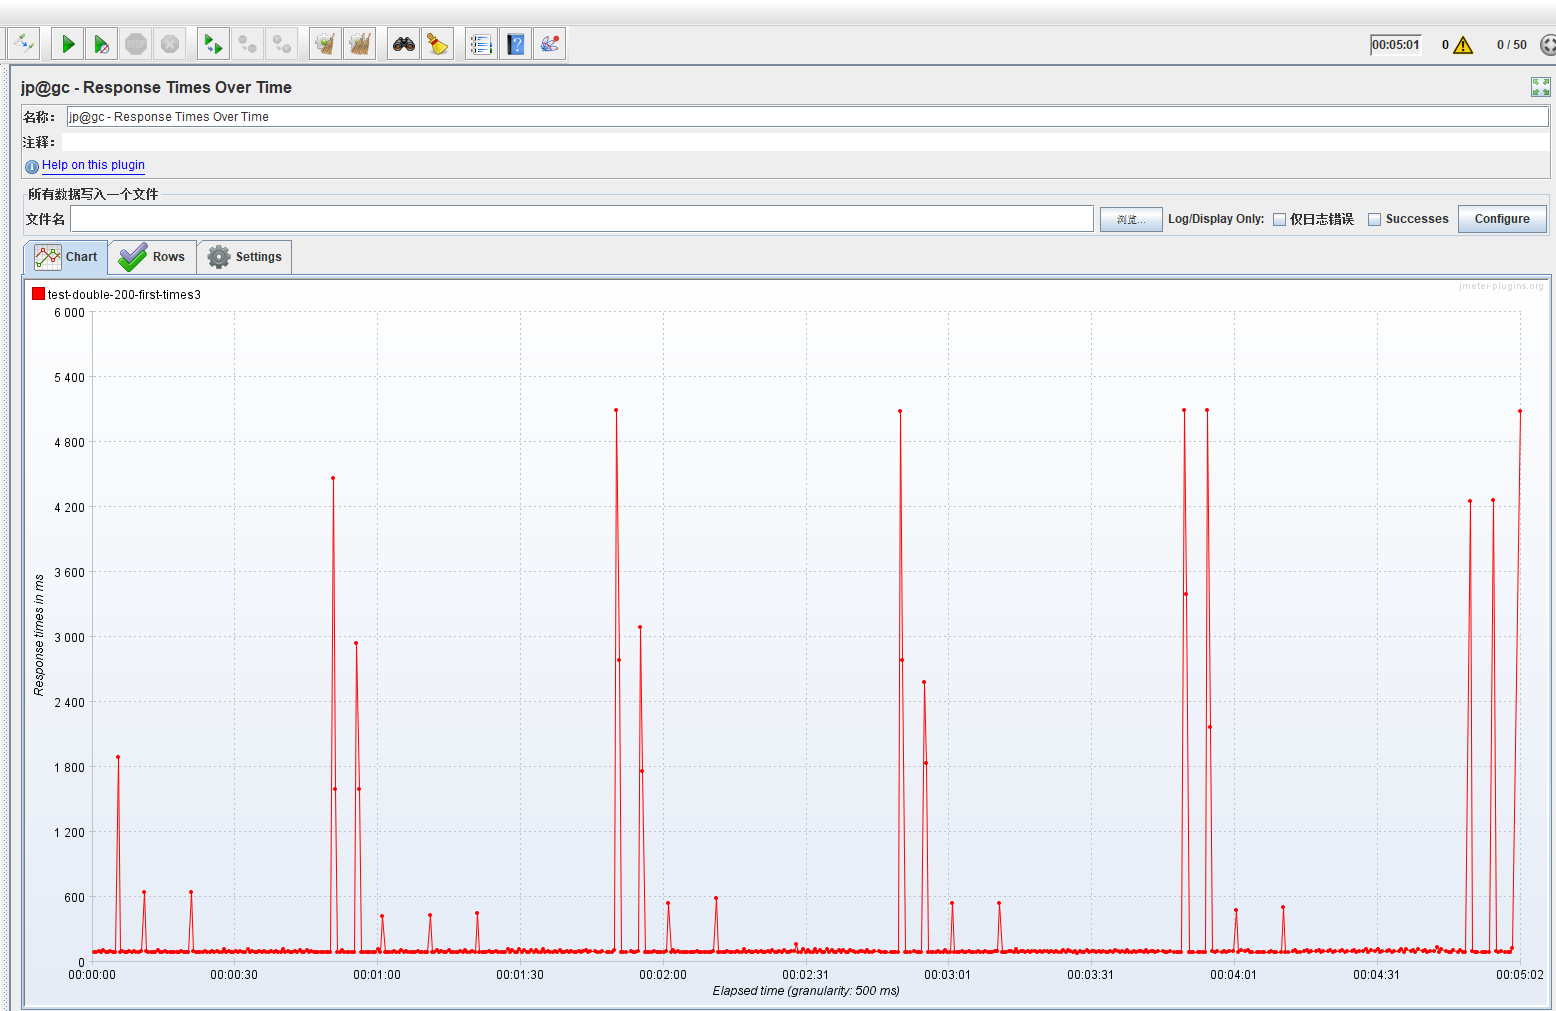The height and width of the screenshot is (1011, 1556).
Task: Click Remote start all icon
Action: click(213, 44)
